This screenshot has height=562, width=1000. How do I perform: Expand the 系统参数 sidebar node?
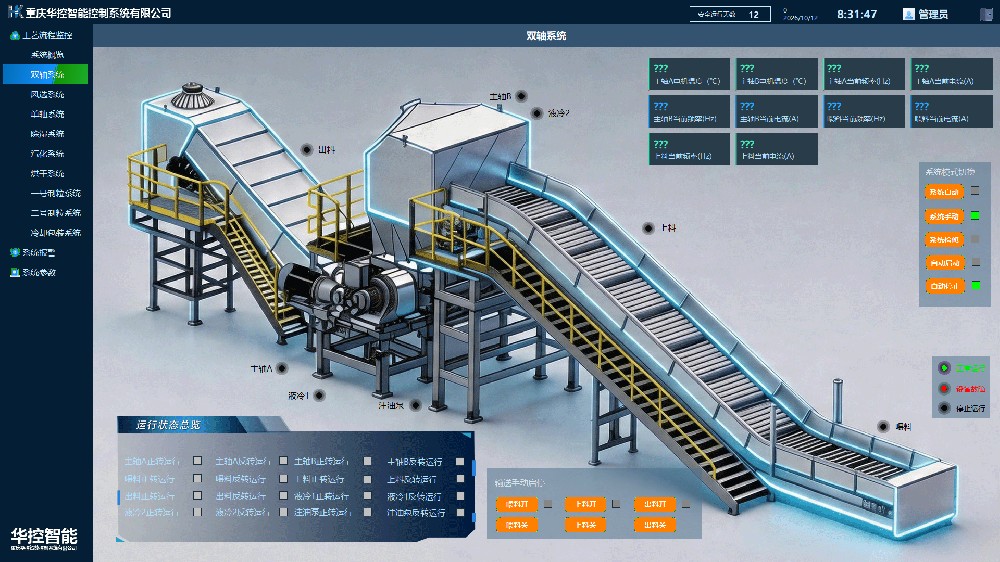(x=39, y=272)
